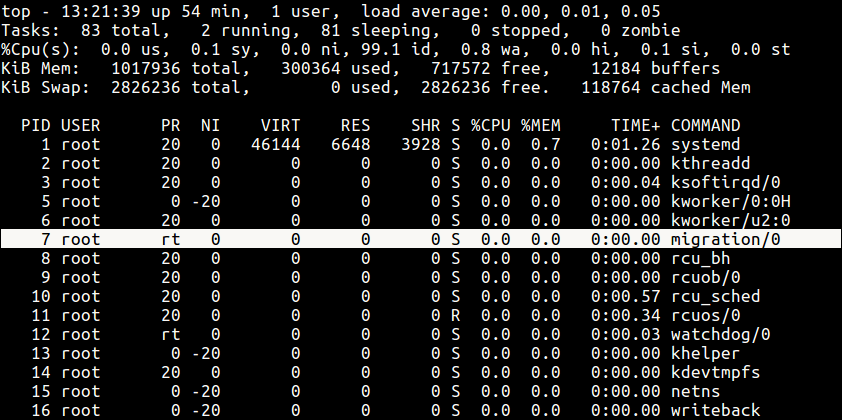Click the highlighted migration/0 row
Image resolution: width=842 pixels, height=420 pixels.
(421, 239)
